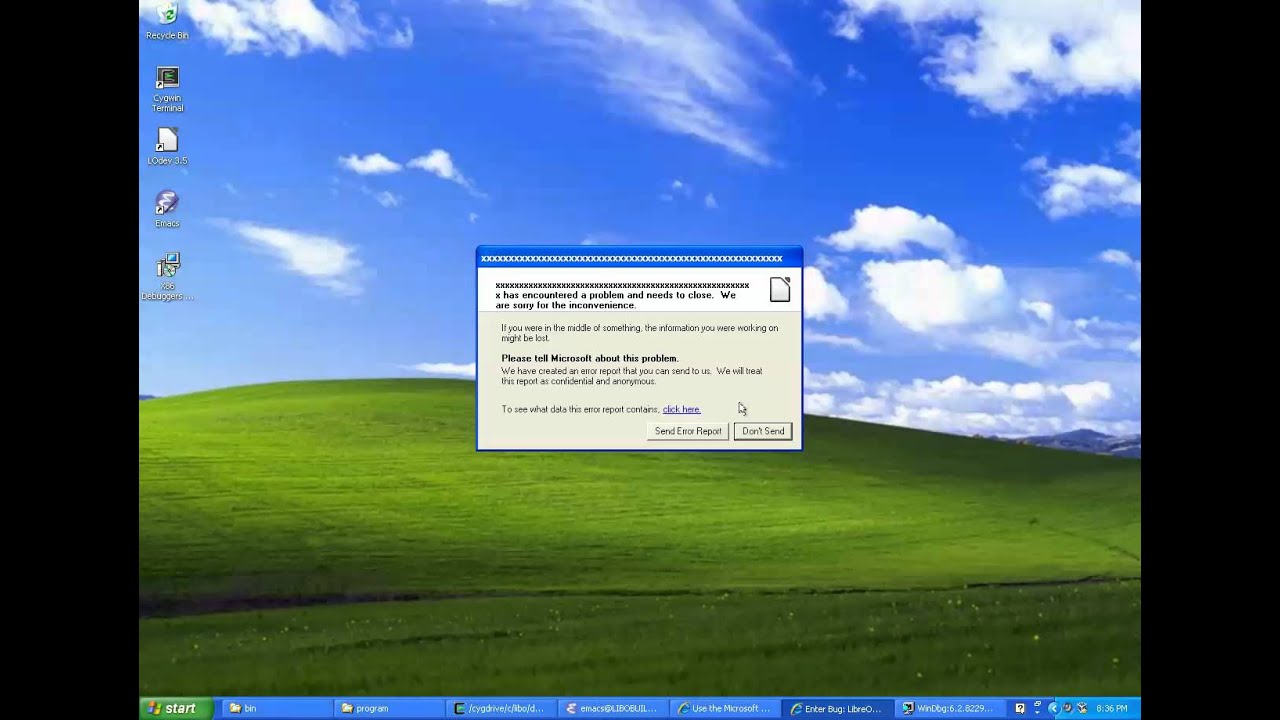This screenshot has width=1280, height=720.
Task: Open the Cygwin Terminal desktop icon
Action: tap(167, 89)
